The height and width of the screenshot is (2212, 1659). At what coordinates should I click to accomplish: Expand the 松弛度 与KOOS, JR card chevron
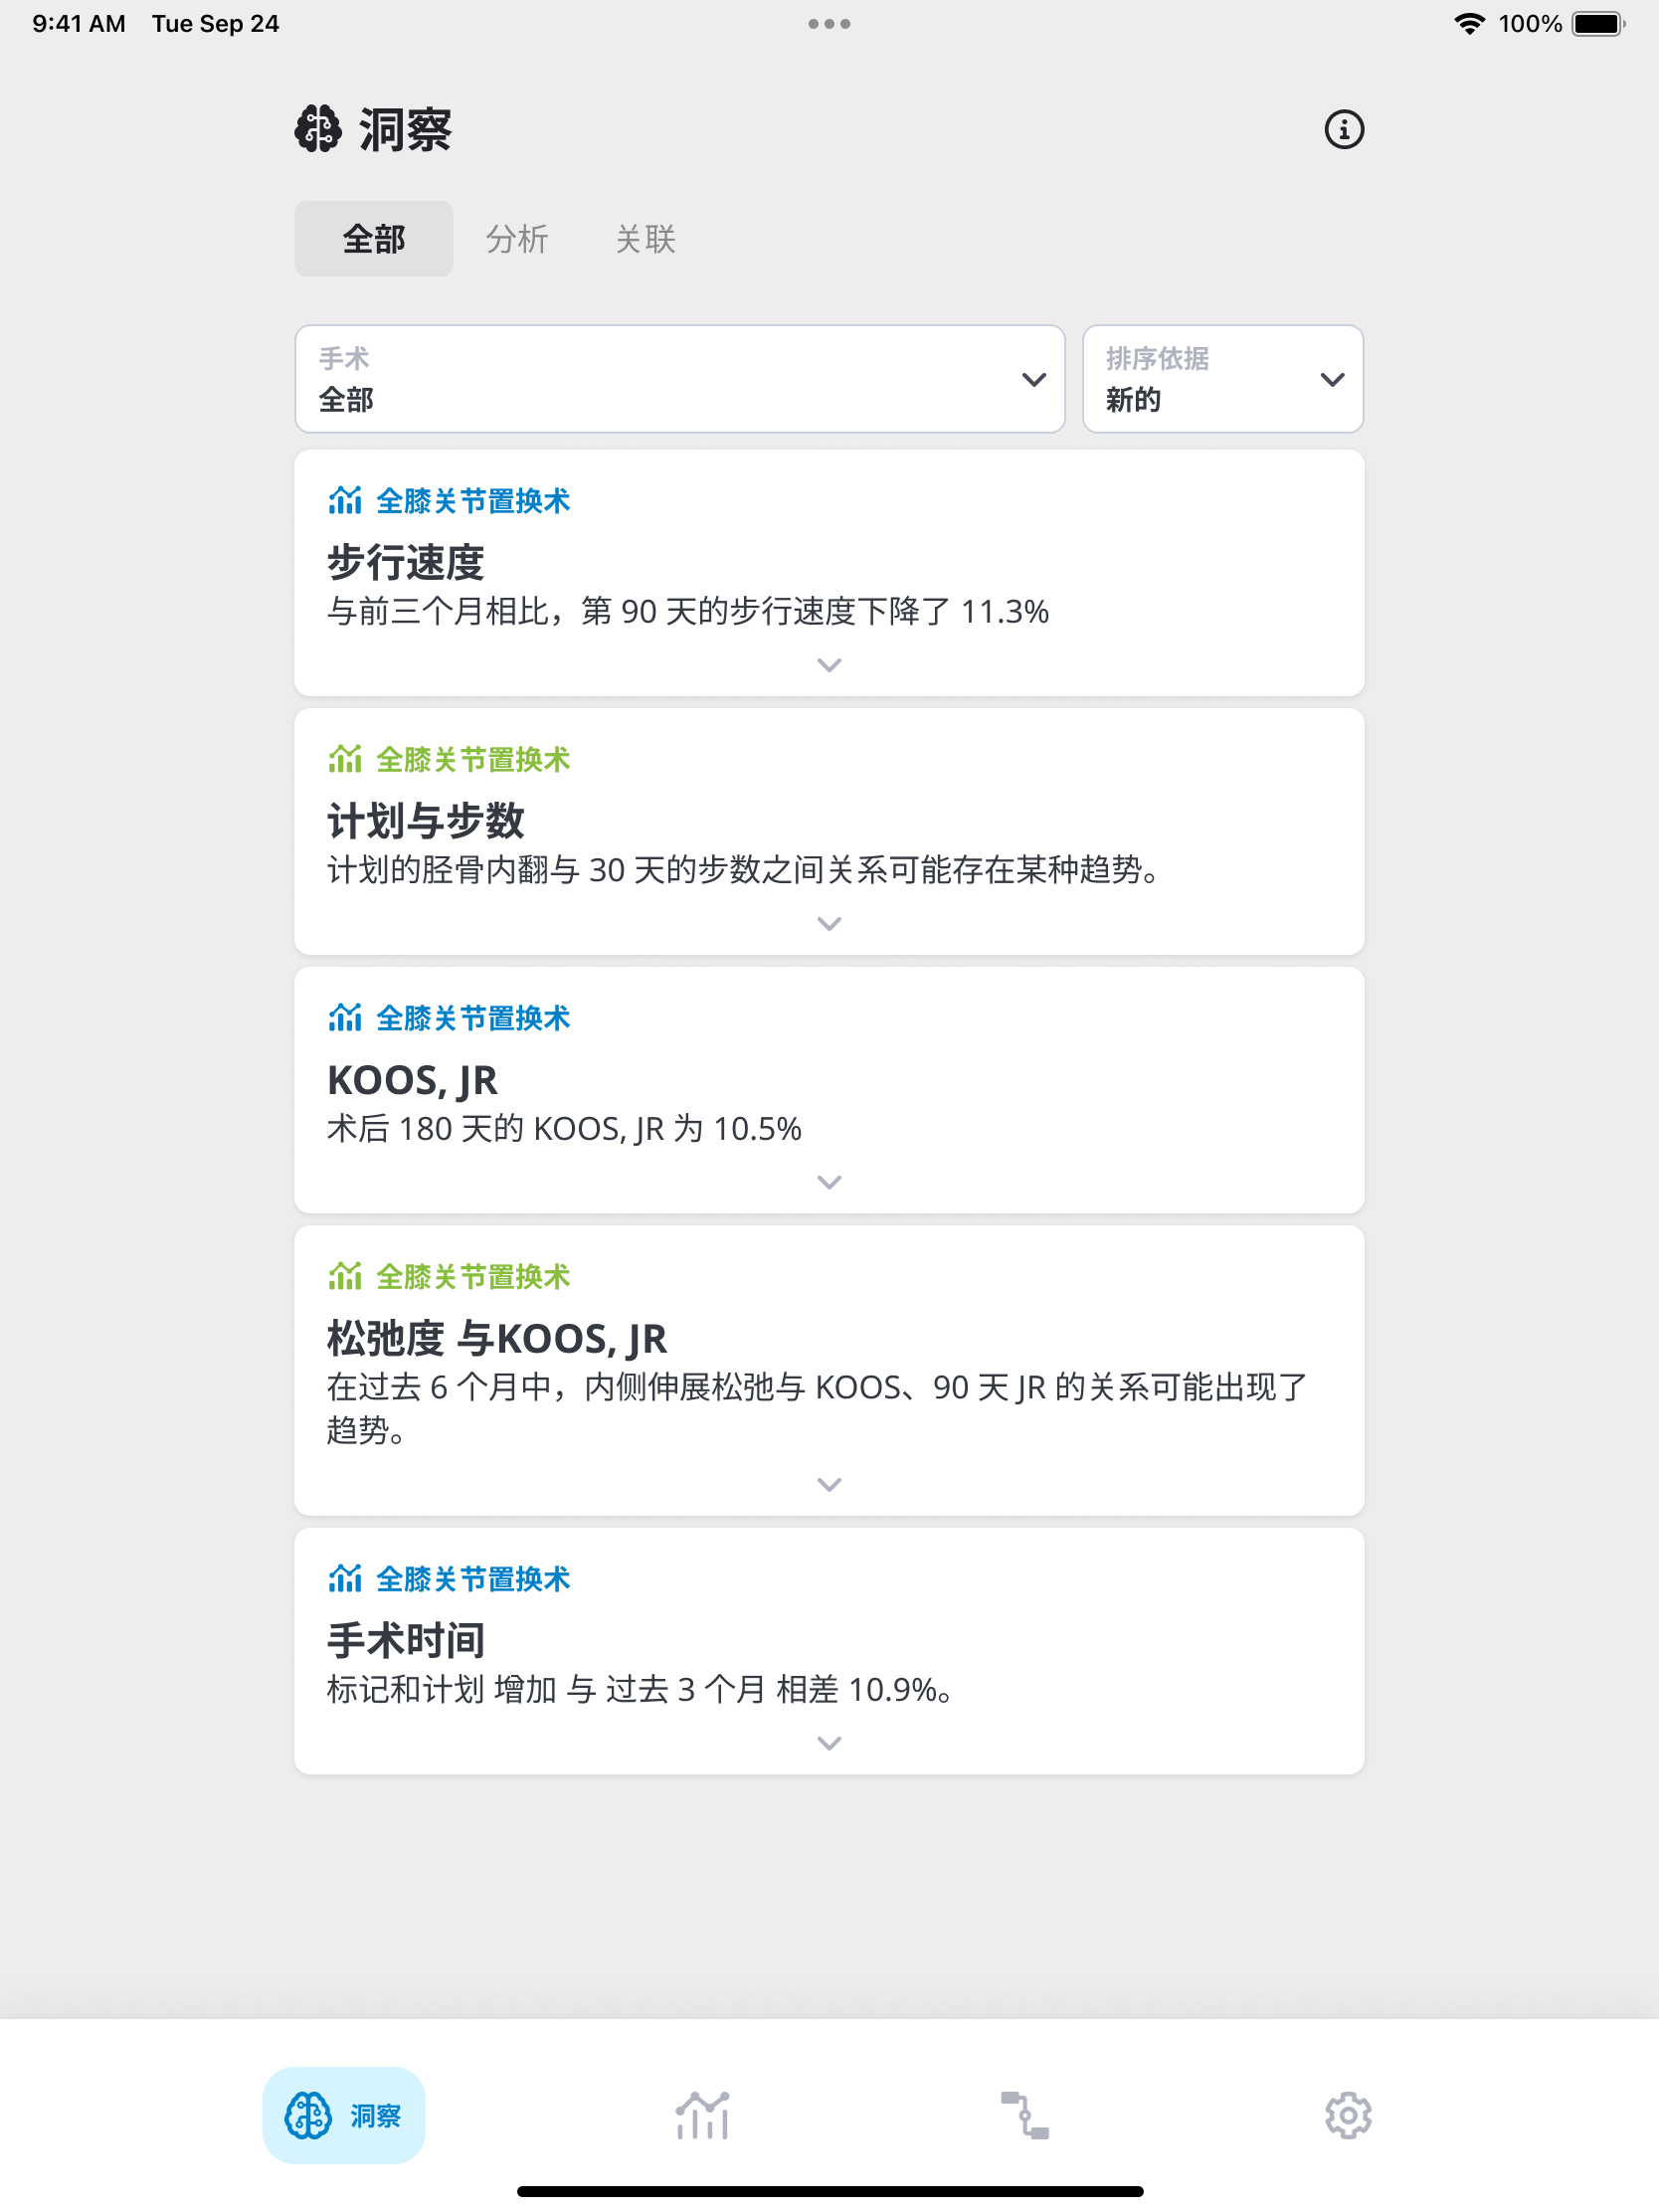[x=829, y=1484]
